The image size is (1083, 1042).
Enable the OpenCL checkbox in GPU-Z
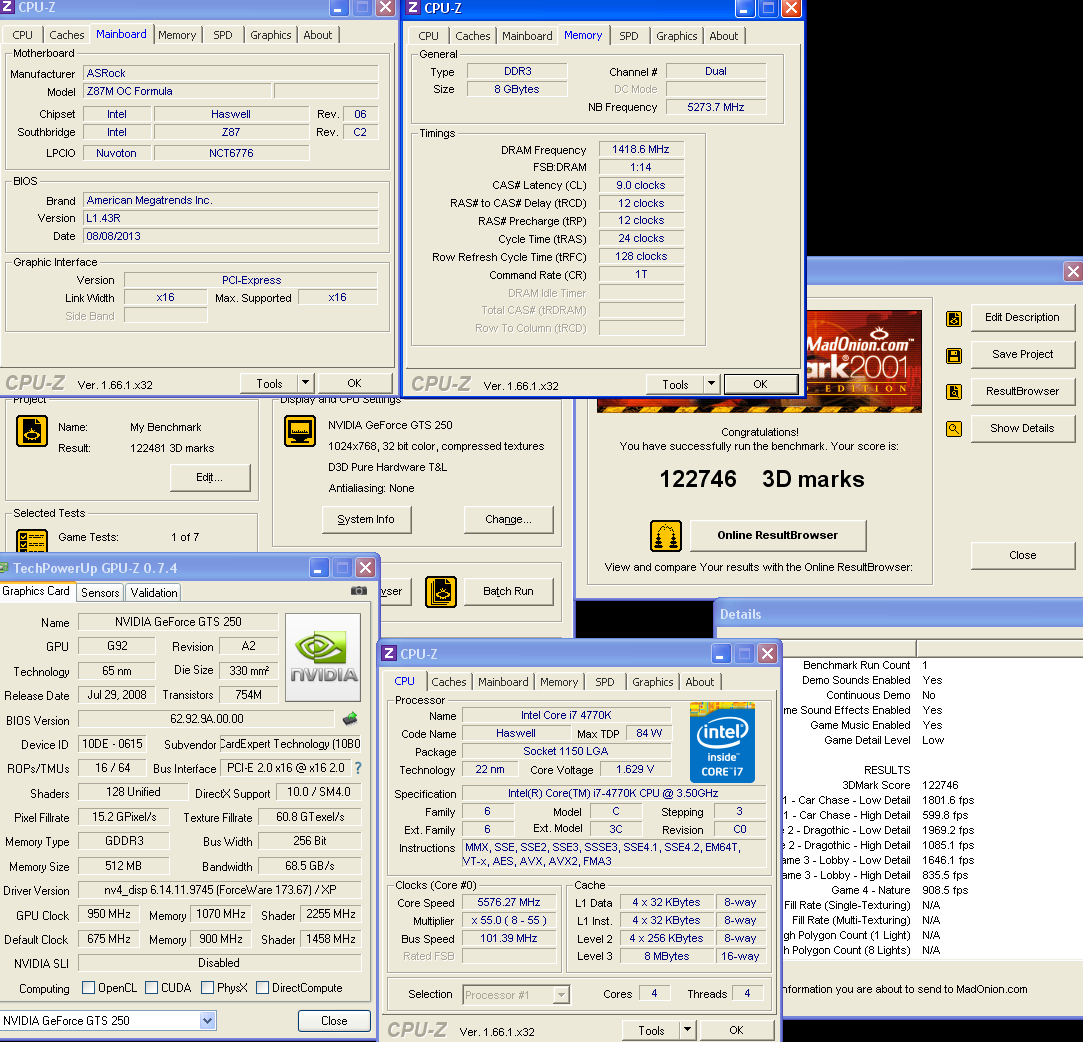(x=88, y=987)
